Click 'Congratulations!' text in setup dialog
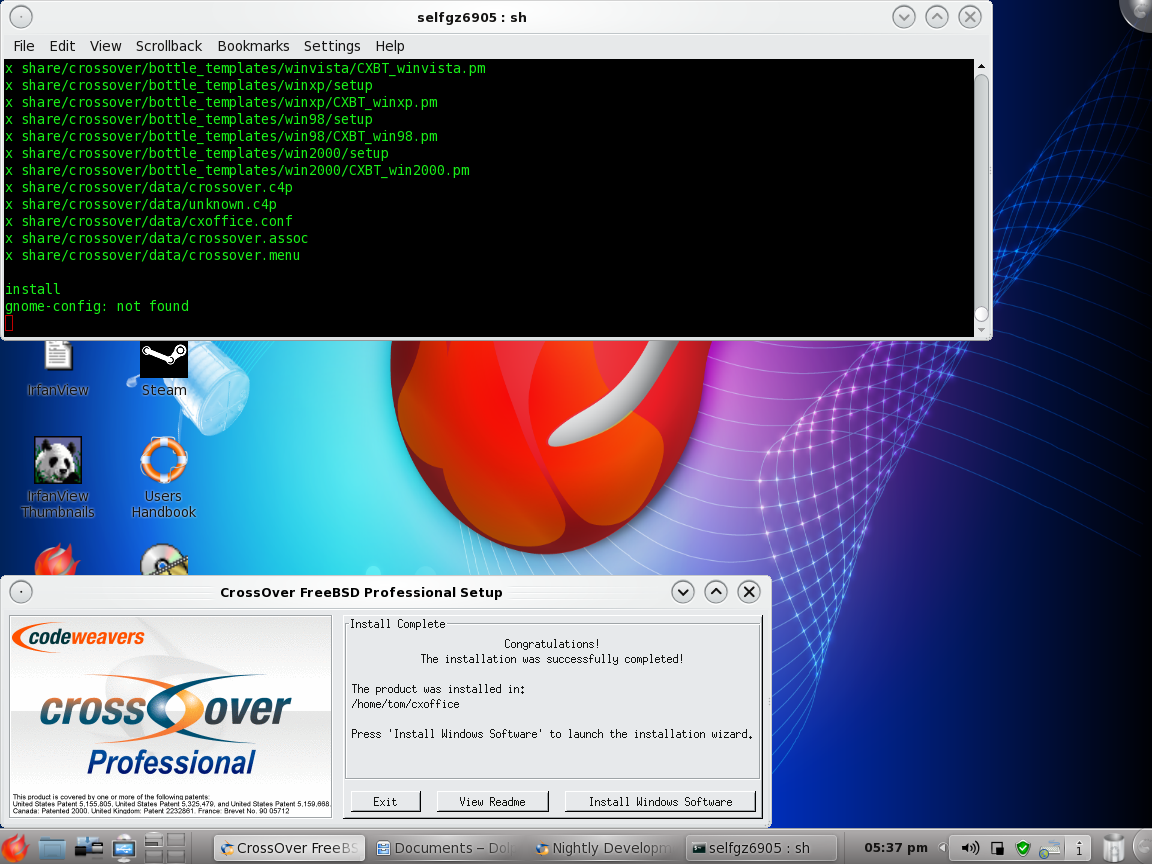 point(552,644)
